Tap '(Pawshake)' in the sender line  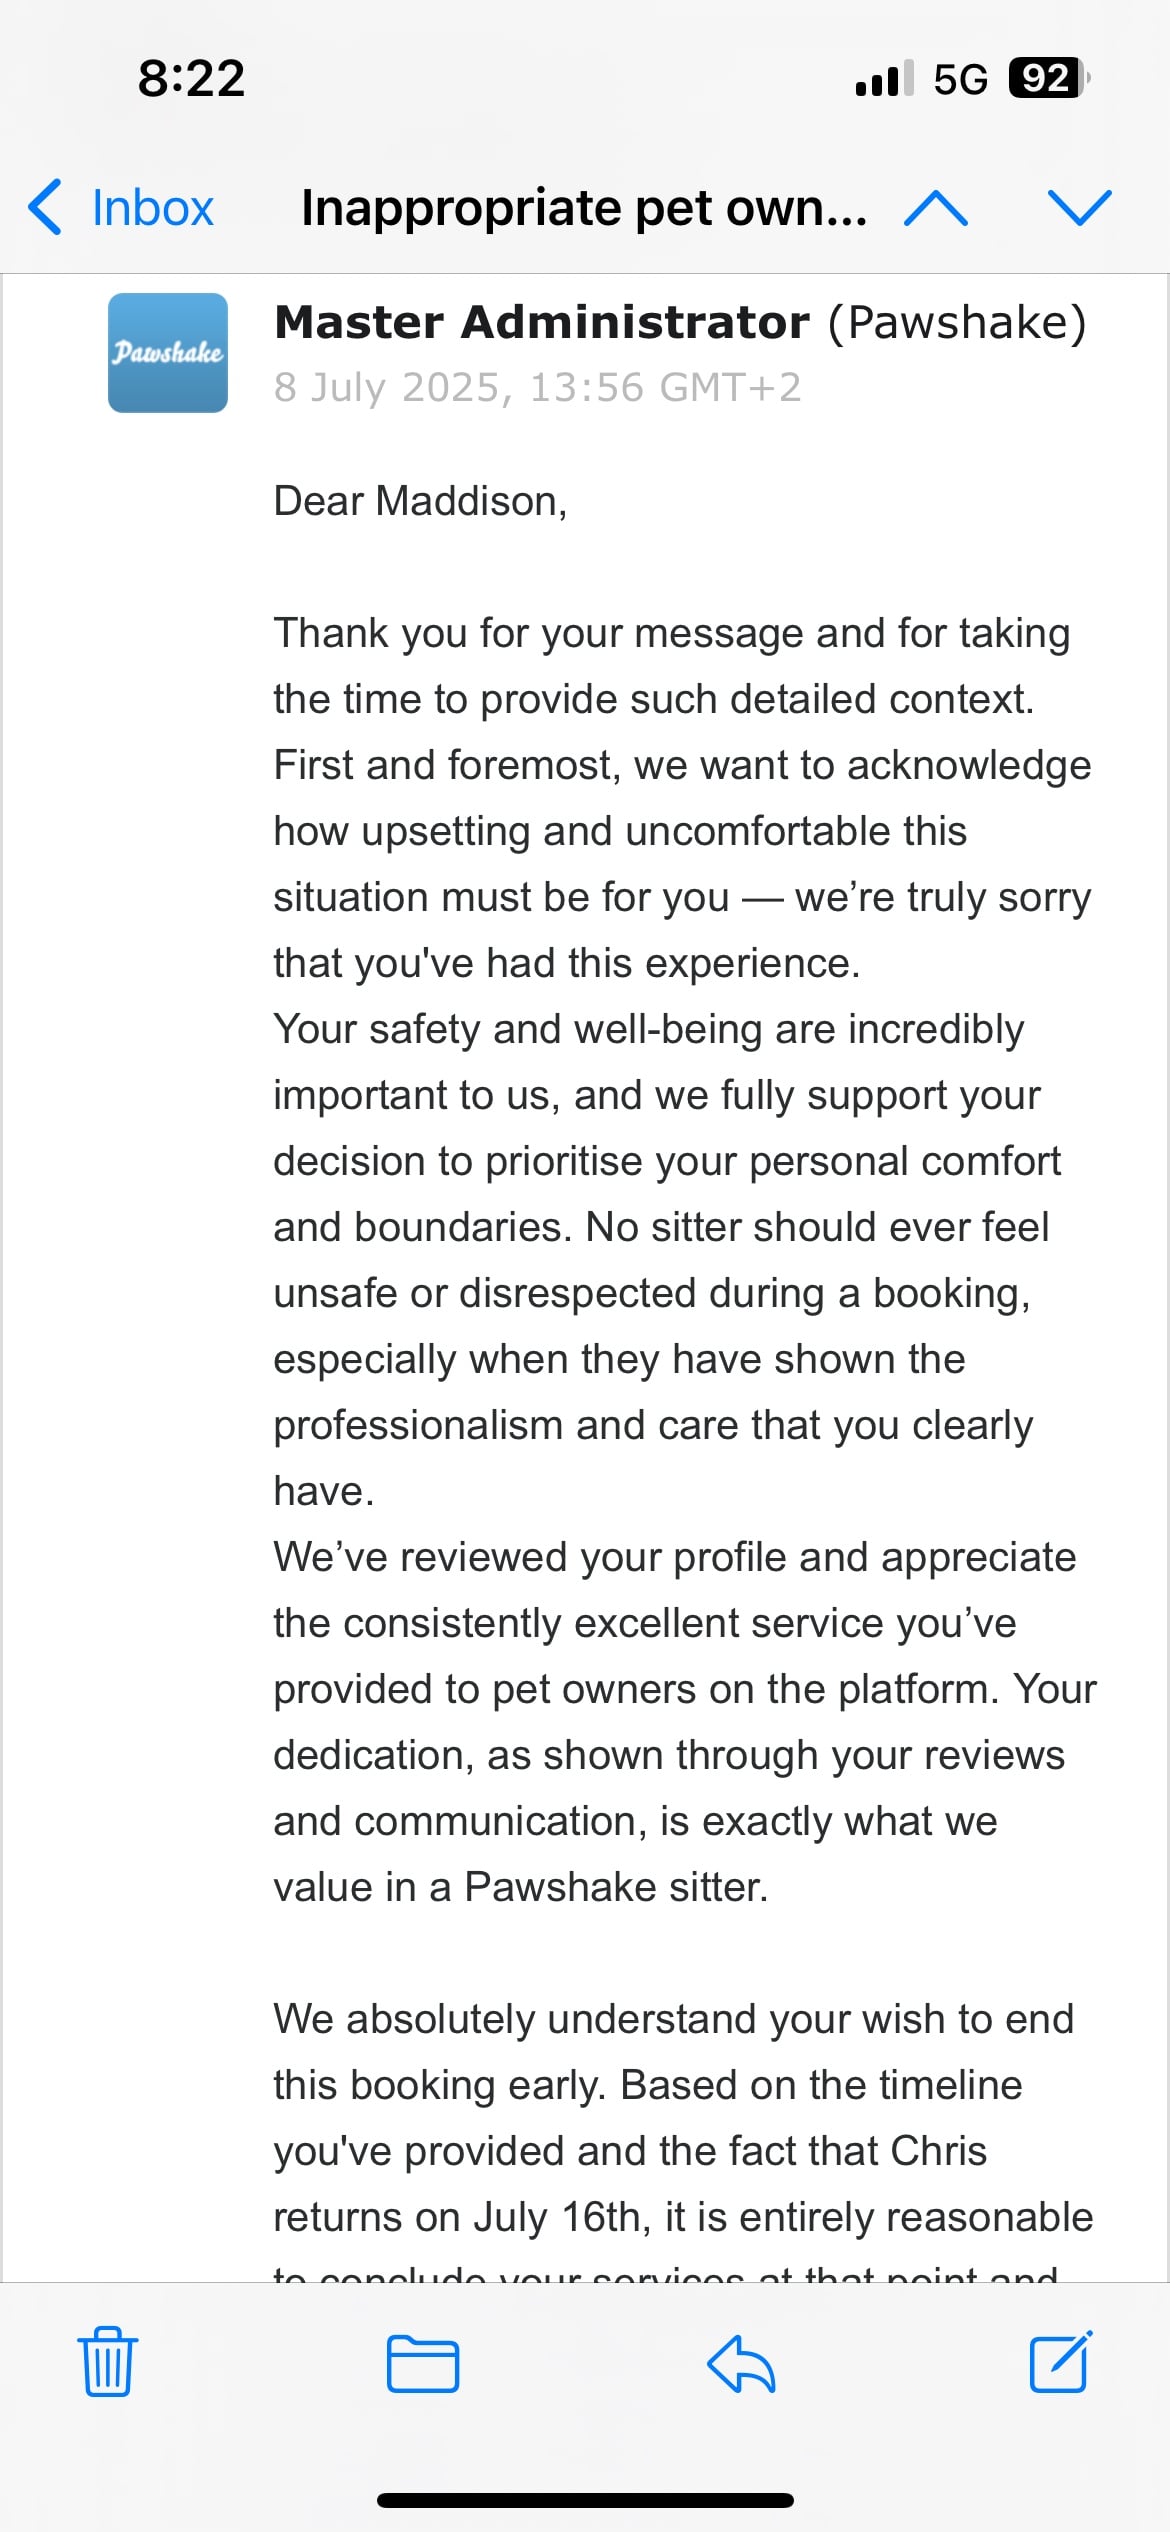[x=956, y=323]
